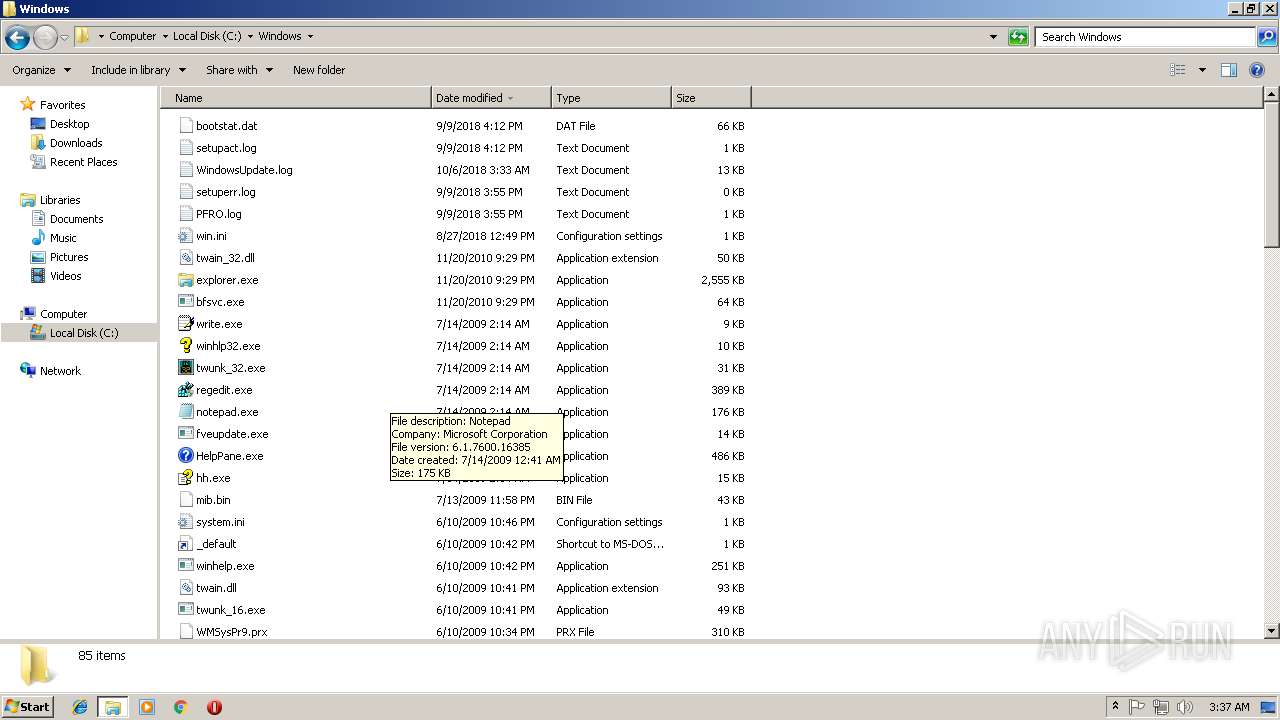Click the Start button
This screenshot has height=720, width=1280.
(27, 706)
